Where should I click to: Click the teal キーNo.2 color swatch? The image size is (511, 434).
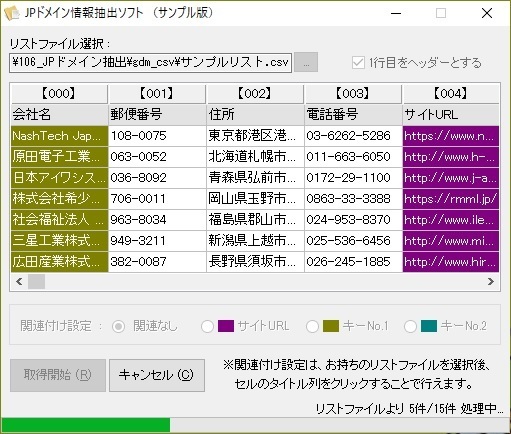tap(429, 326)
